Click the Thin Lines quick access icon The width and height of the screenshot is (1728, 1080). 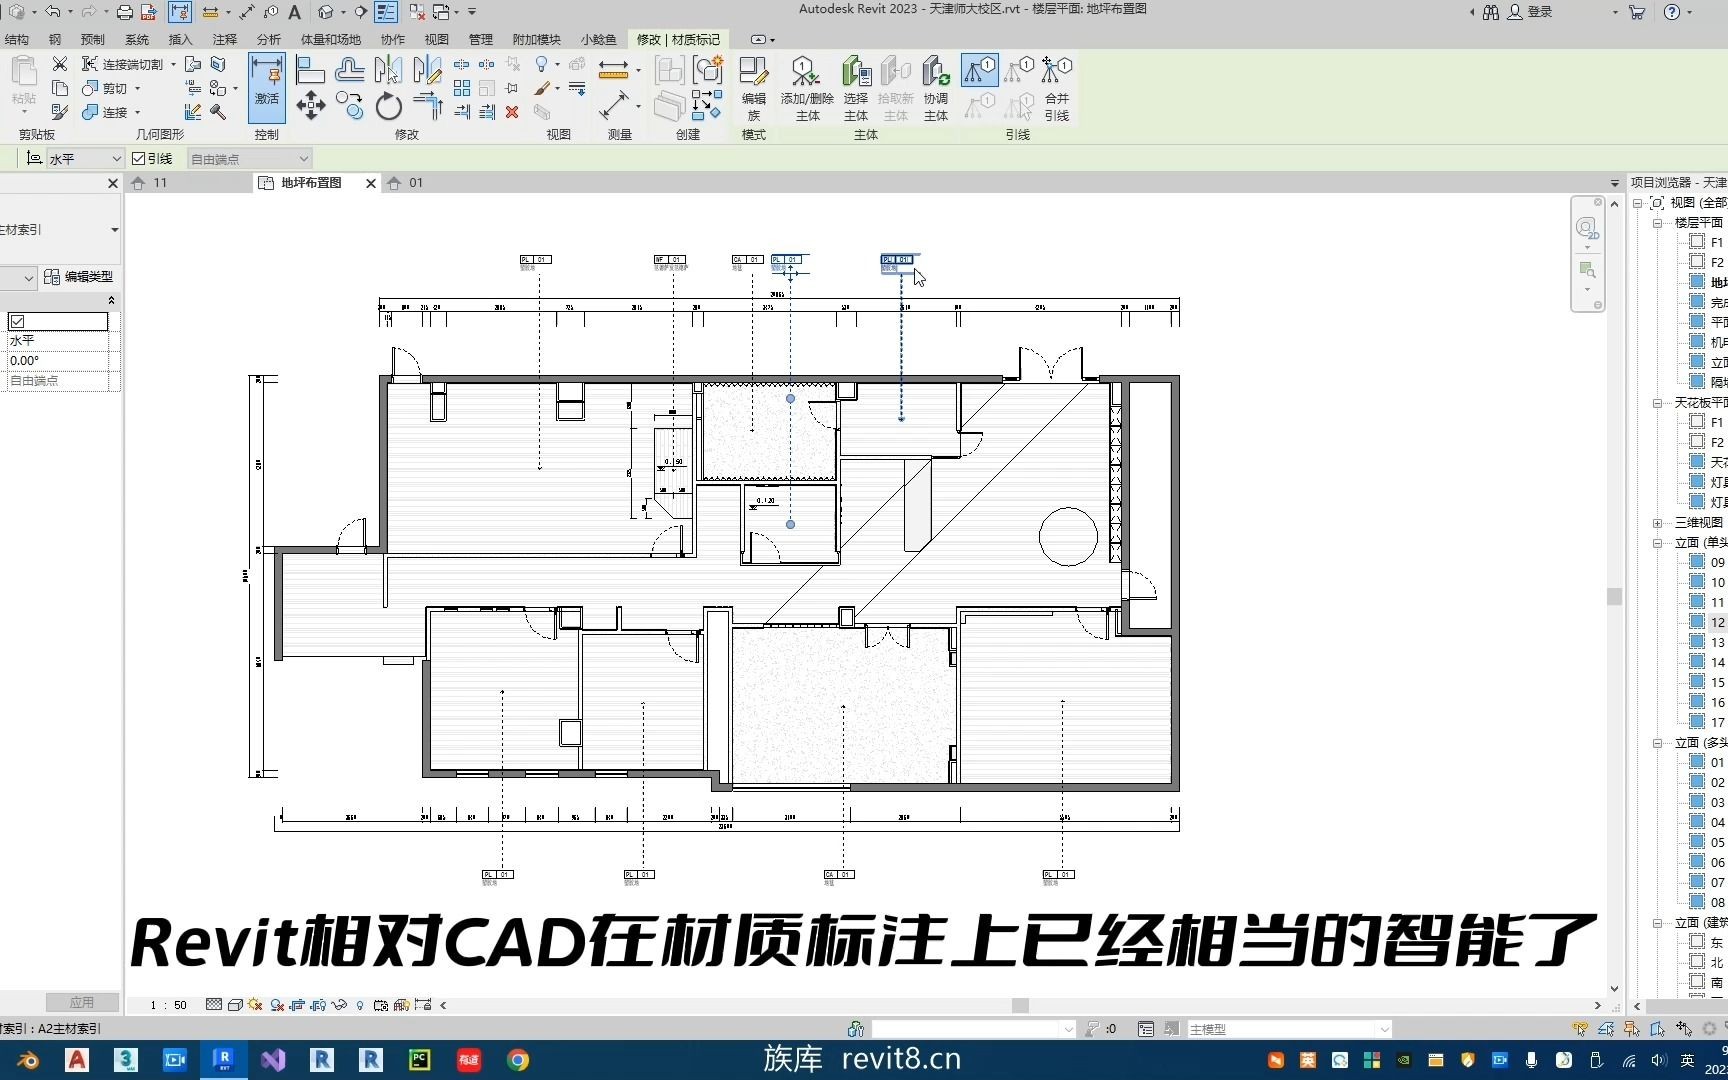point(386,12)
